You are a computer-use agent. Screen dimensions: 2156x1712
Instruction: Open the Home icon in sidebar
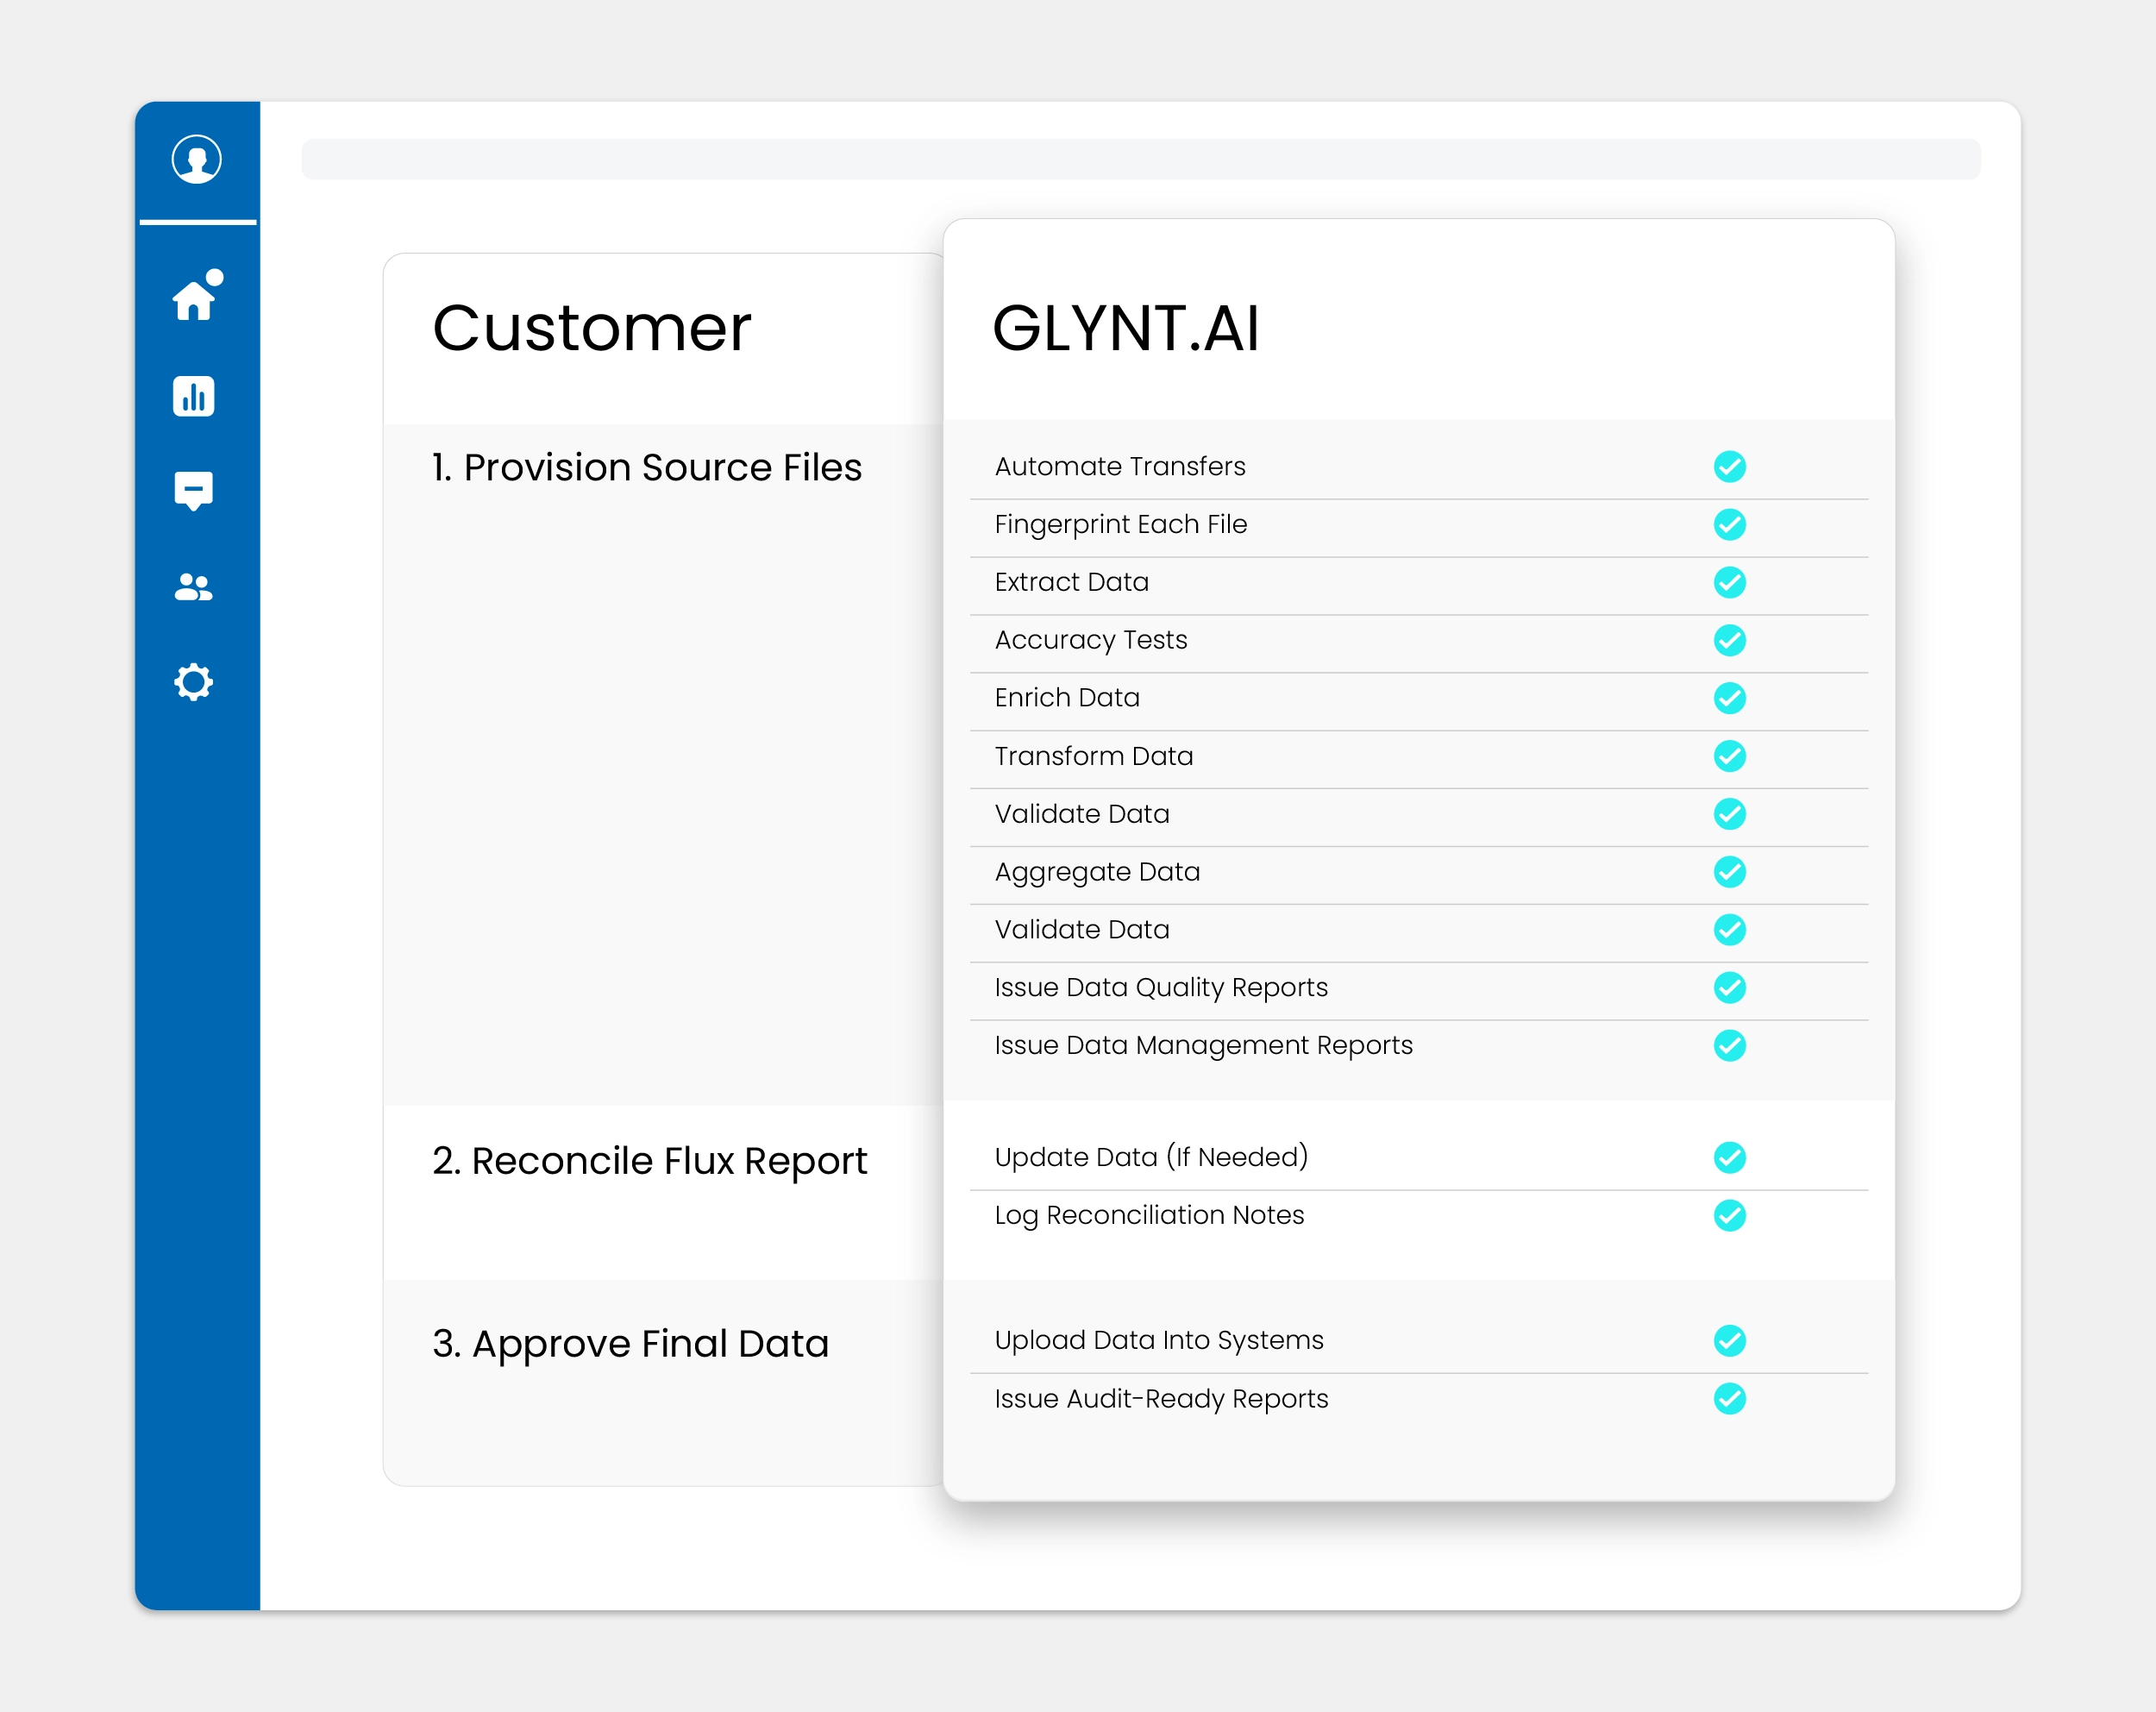pos(194,298)
